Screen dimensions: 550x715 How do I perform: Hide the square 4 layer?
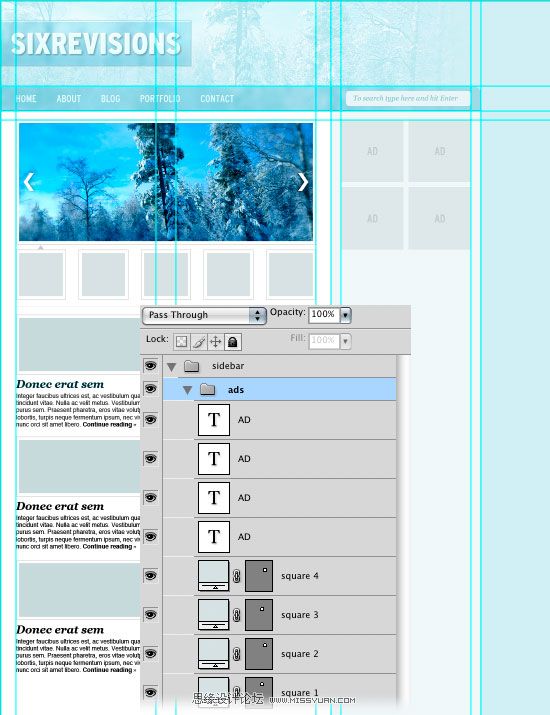point(150,576)
